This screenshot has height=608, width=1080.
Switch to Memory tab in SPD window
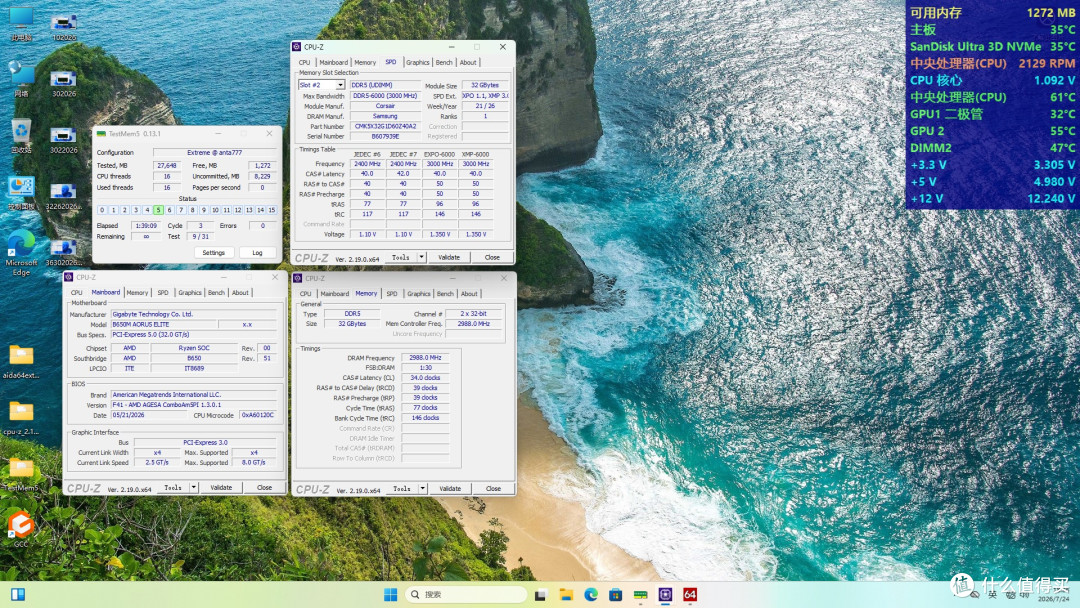[x=365, y=62]
